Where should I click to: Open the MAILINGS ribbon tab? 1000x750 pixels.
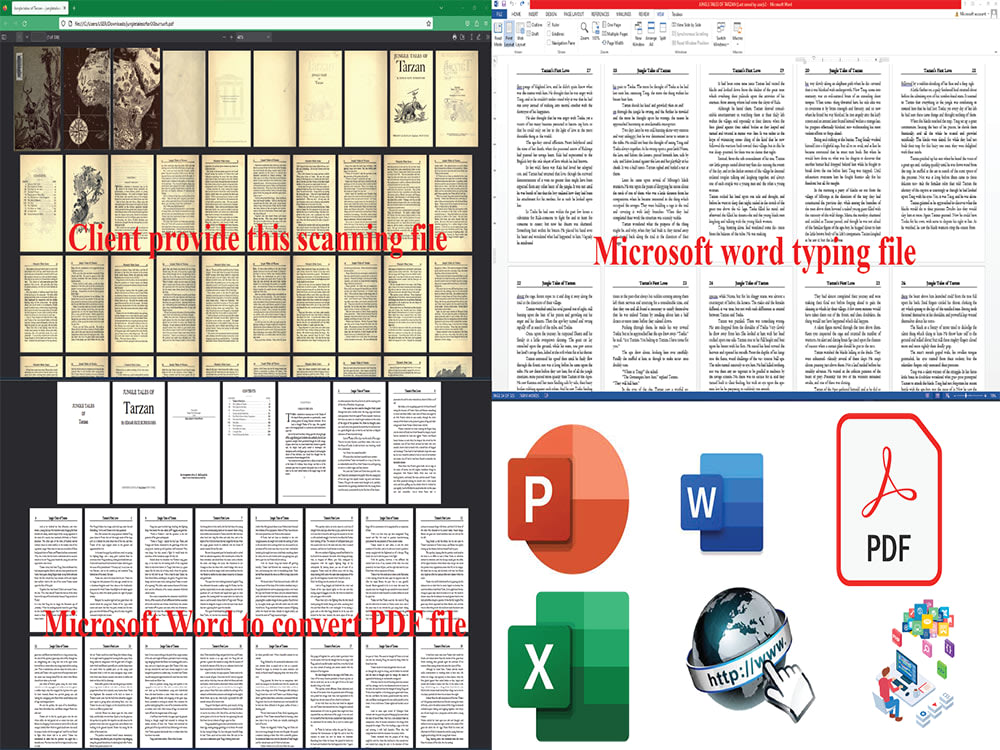(x=624, y=14)
